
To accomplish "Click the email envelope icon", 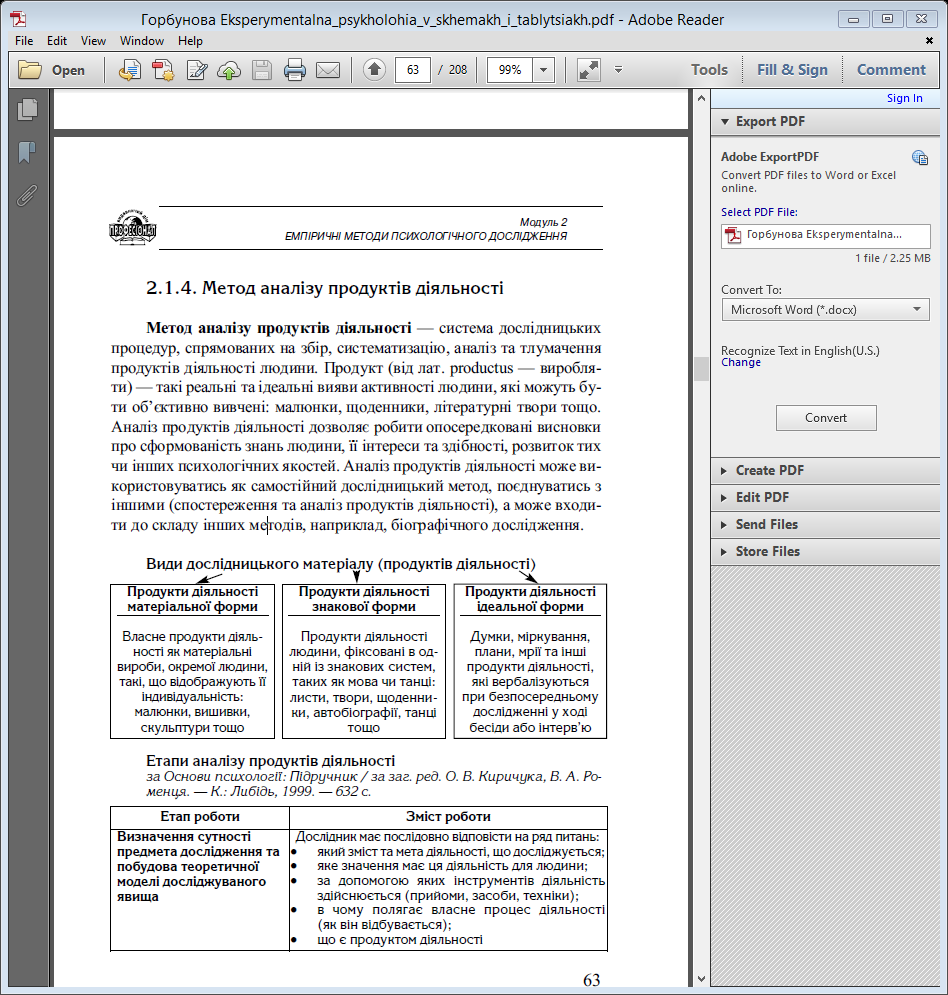I will [328, 70].
